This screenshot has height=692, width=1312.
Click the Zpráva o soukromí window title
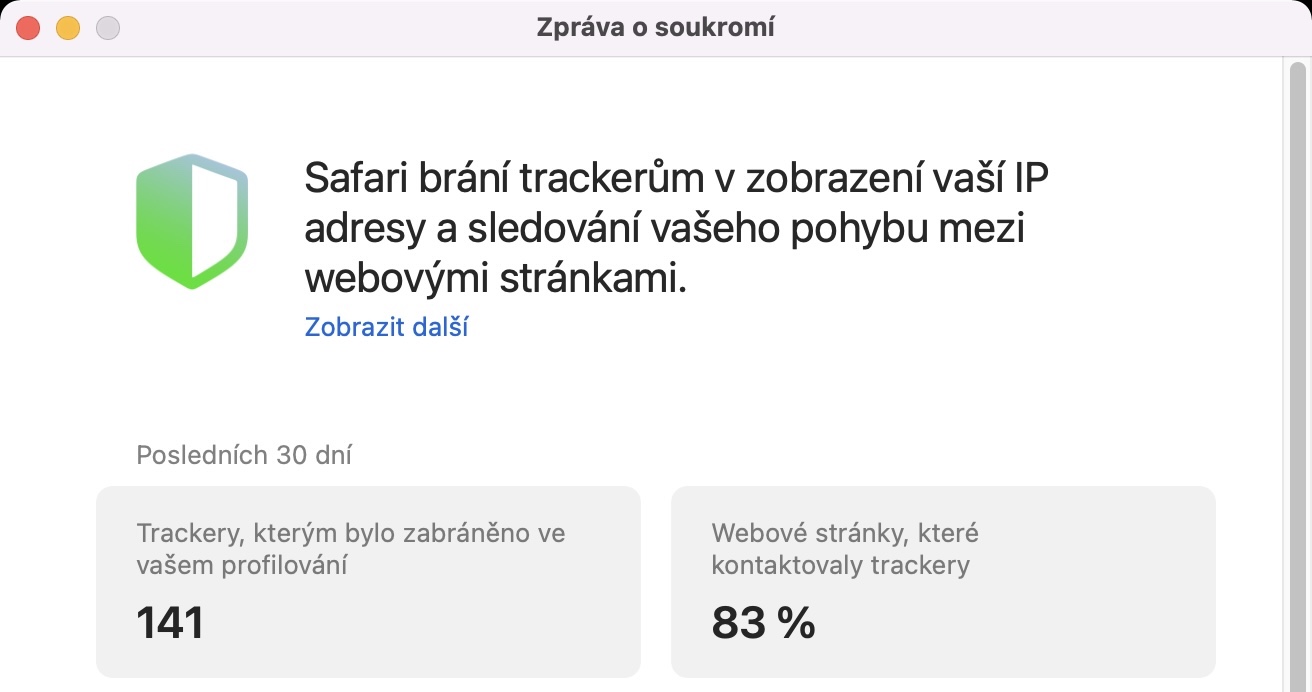(655, 28)
